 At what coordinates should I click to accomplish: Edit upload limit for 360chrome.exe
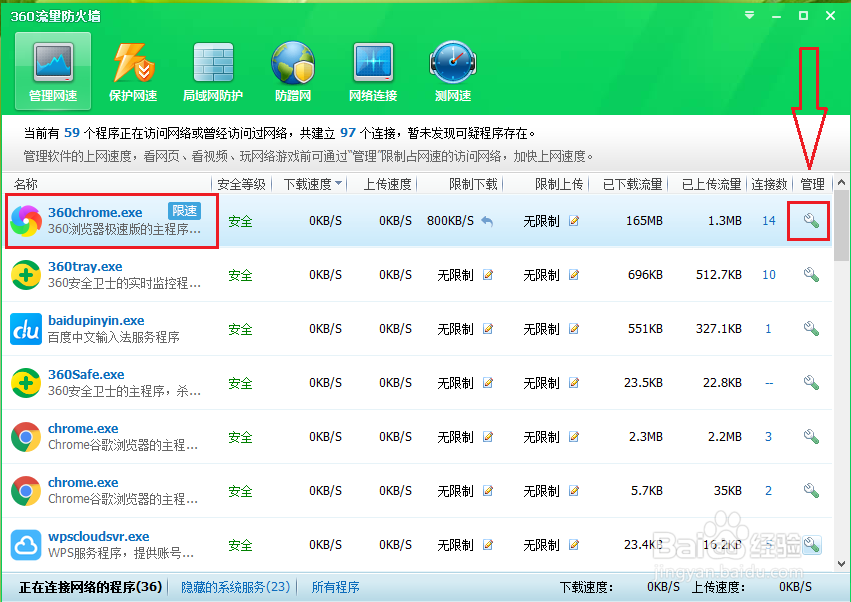[574, 220]
